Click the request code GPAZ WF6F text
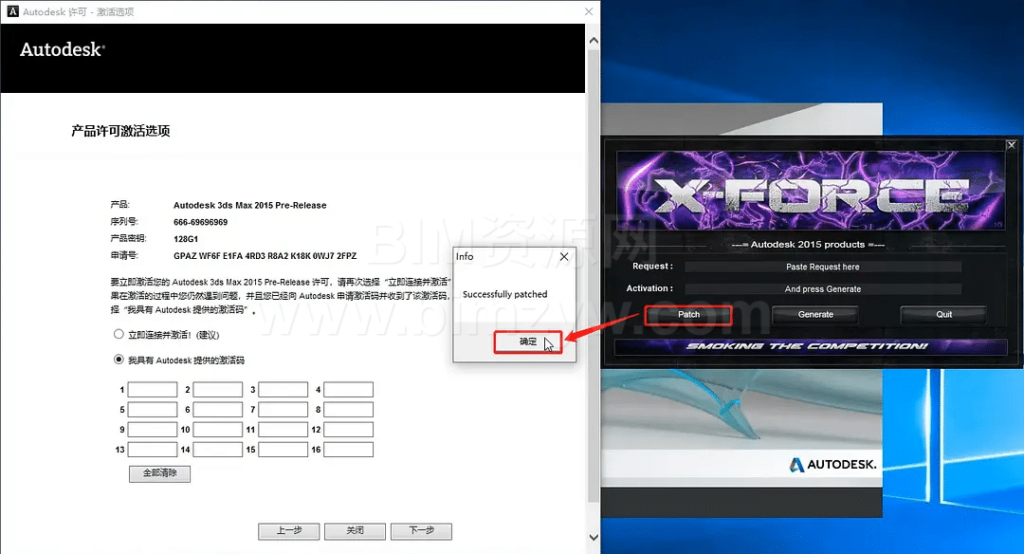 pos(265,256)
